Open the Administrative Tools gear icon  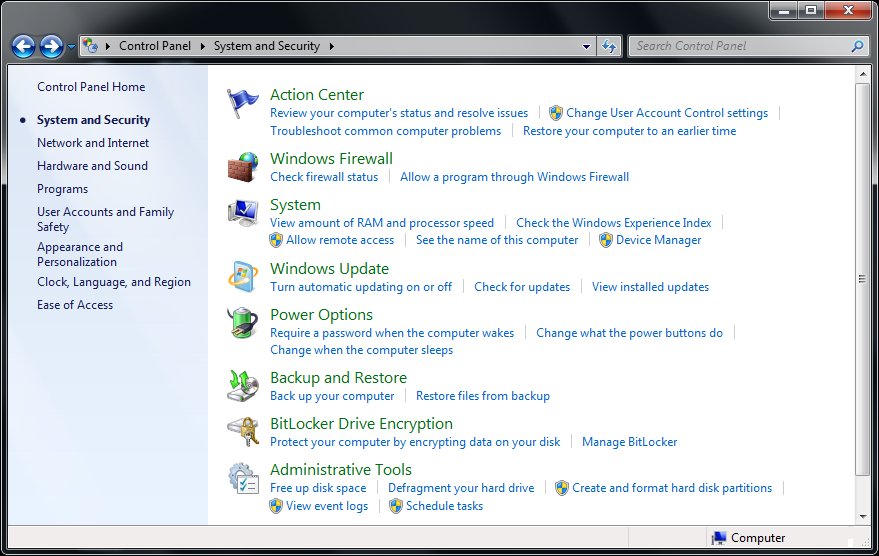point(242,478)
